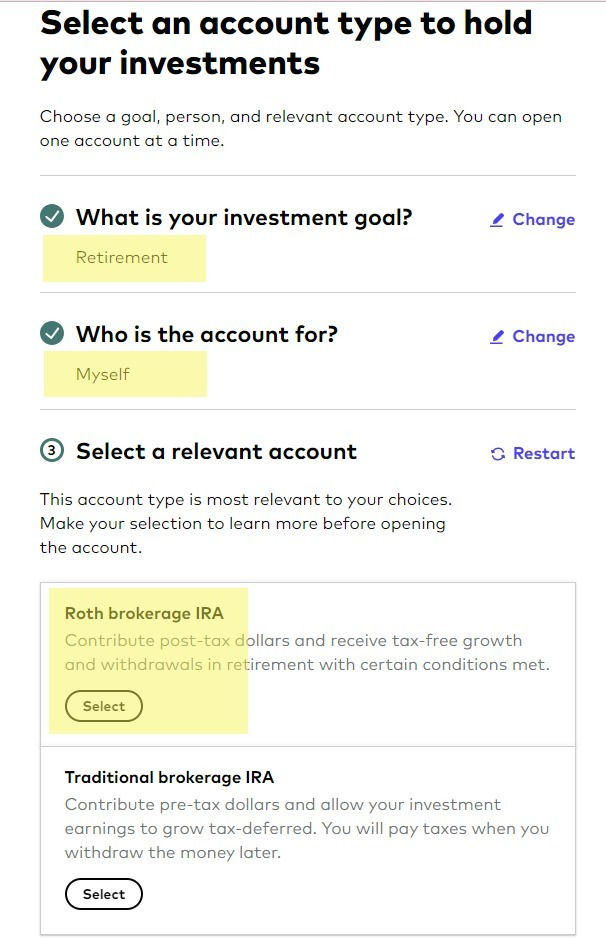Image resolution: width=606 pixels, height=939 pixels.
Task: Open Change for your investment goal
Action: point(543,219)
